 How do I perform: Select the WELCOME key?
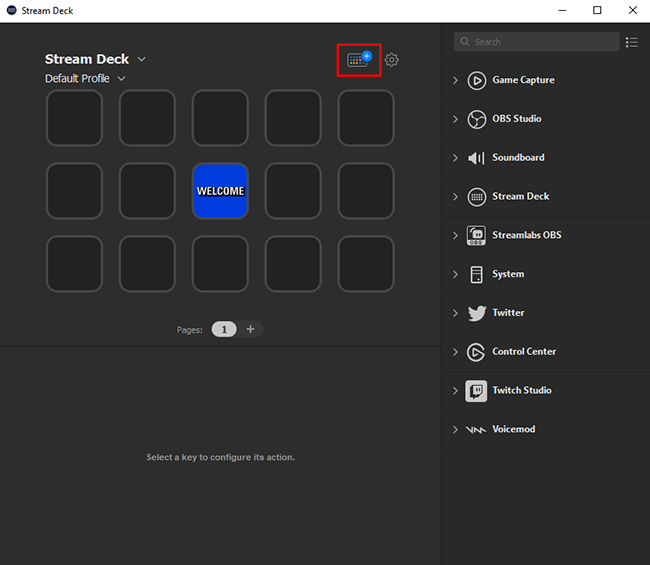tap(220, 191)
